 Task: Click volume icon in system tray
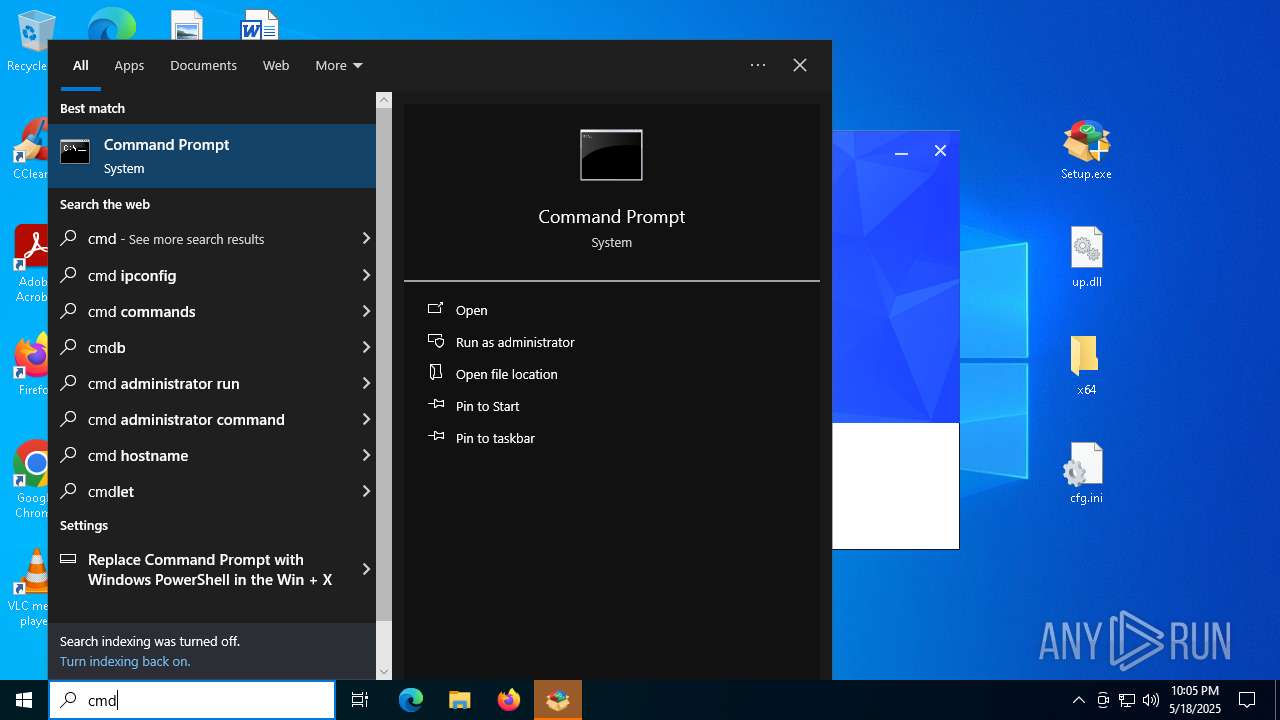click(1151, 700)
